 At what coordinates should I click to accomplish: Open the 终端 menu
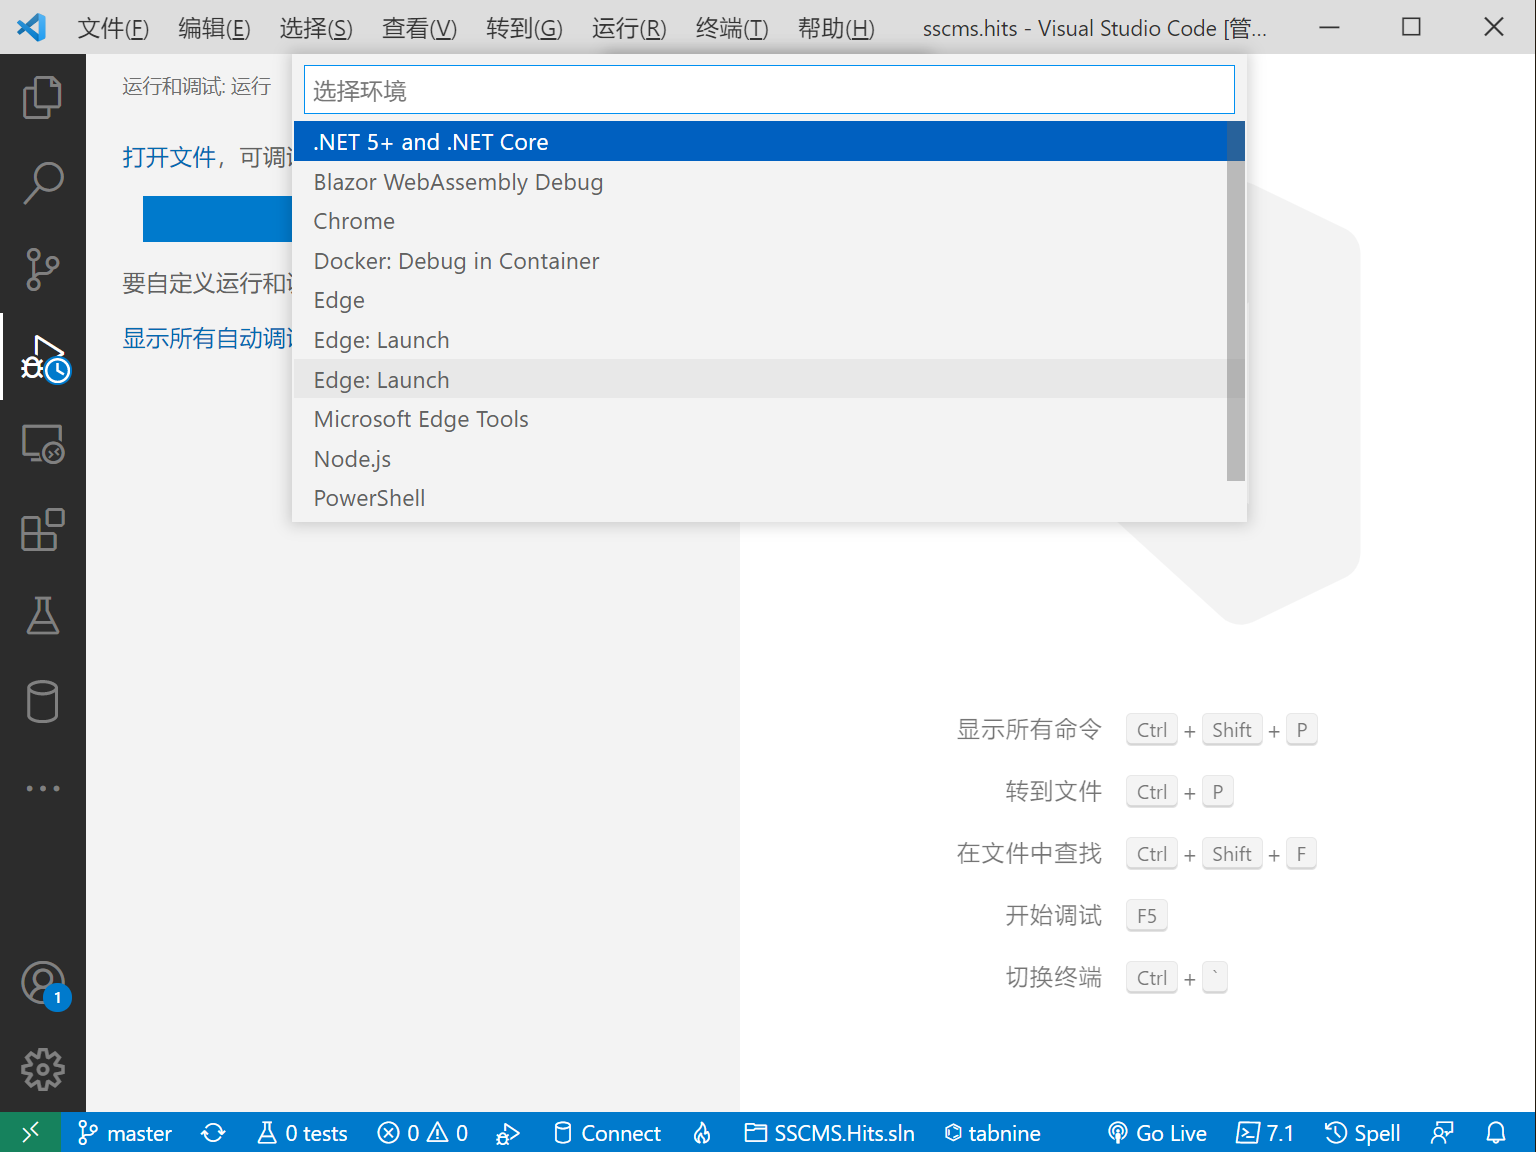[731, 28]
